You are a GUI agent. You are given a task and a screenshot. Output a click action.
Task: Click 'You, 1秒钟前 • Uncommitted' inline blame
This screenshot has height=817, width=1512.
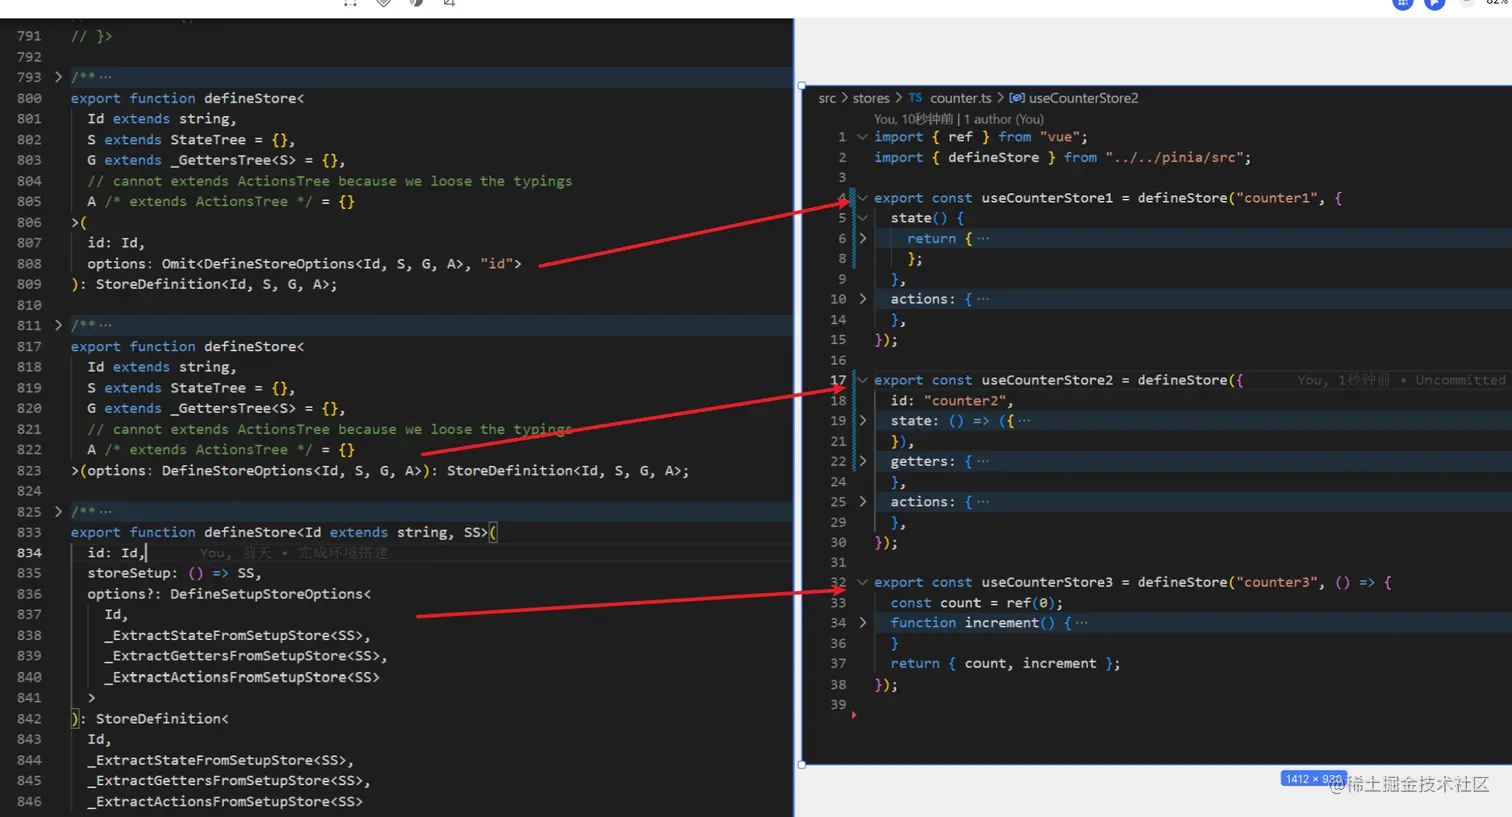click(1400, 380)
